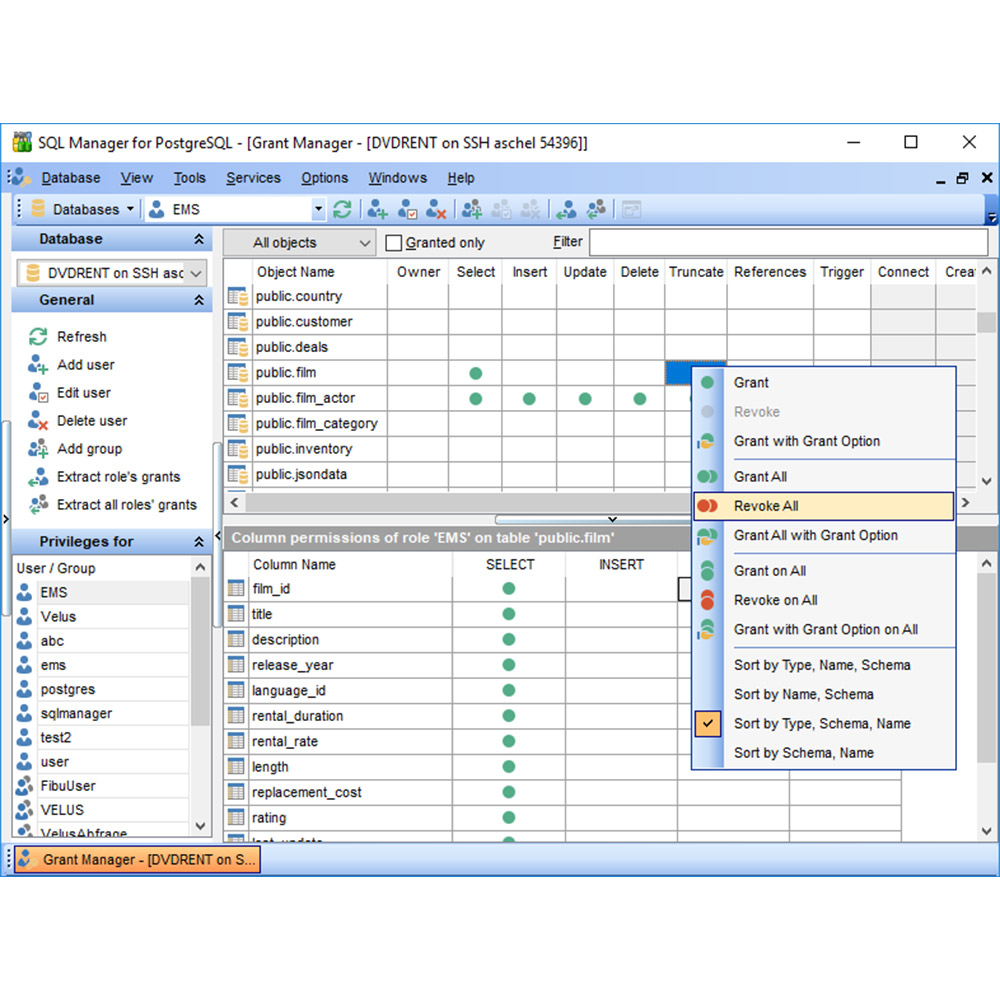
Task: Toggle Insert privilege on public.film_actor
Action: [x=529, y=399]
